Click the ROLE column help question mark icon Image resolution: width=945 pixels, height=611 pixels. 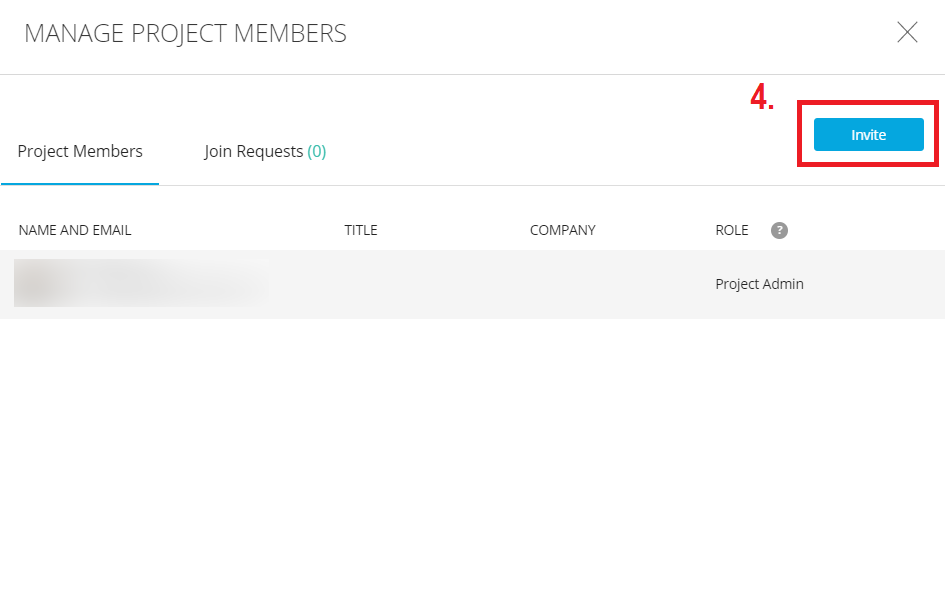(x=779, y=230)
